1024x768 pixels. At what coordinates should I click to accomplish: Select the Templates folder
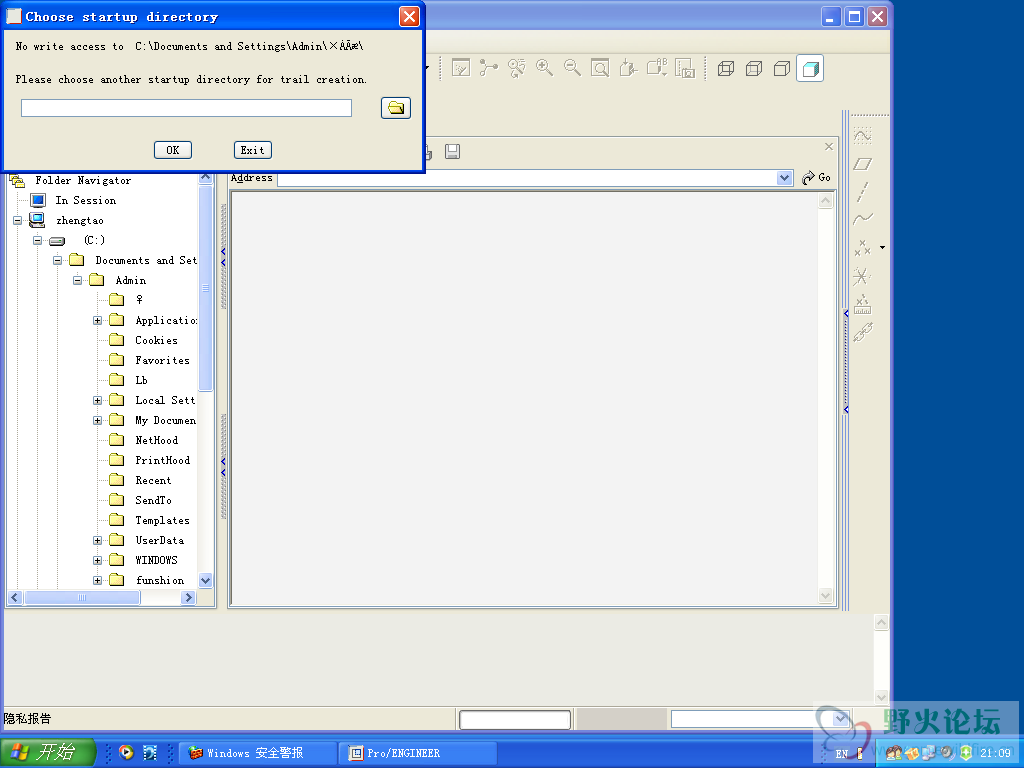pyautogui.click(x=162, y=520)
